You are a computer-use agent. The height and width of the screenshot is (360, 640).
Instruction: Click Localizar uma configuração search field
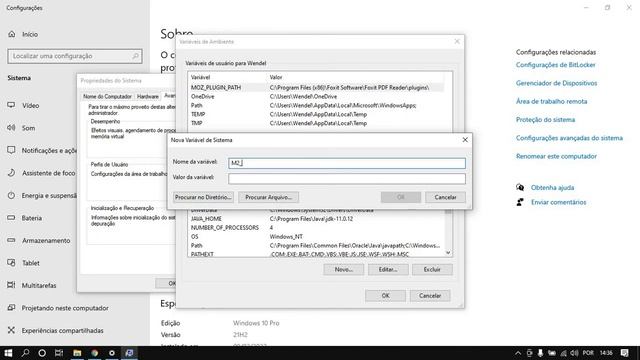pos(75,56)
